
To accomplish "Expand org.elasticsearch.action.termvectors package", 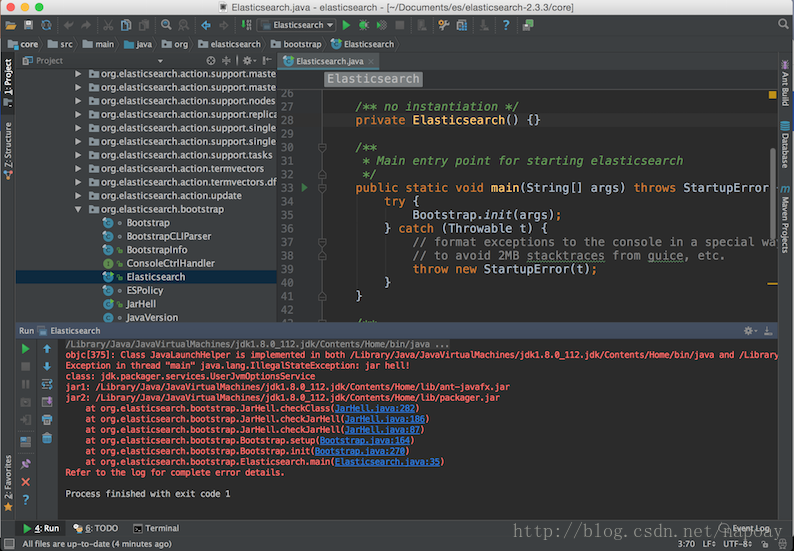I will click(78, 169).
